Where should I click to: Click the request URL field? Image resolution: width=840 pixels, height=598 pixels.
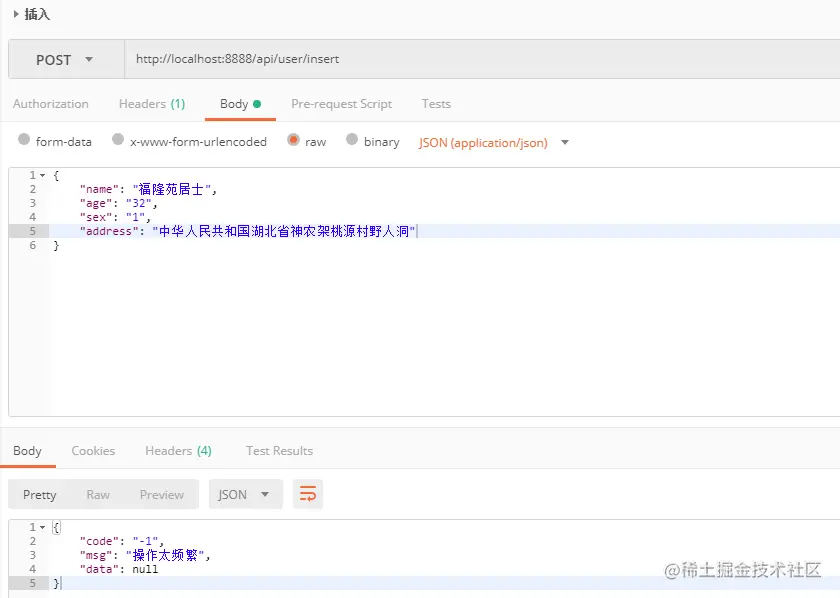click(482, 59)
